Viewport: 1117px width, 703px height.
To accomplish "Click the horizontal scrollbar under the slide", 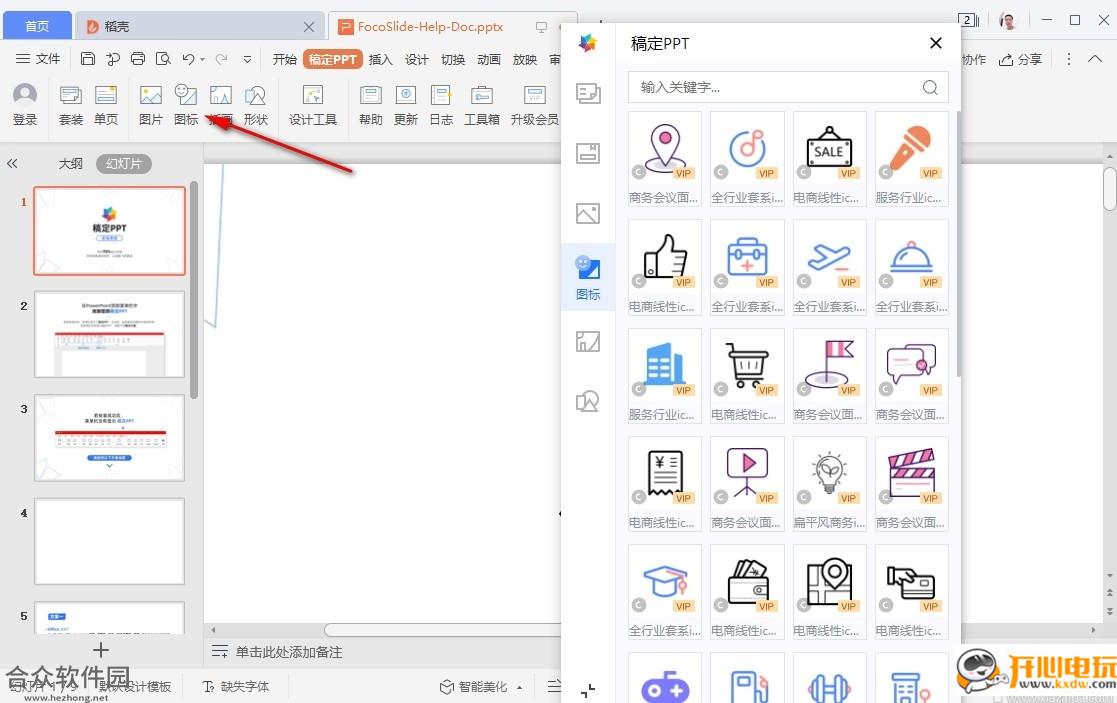I will coord(442,630).
